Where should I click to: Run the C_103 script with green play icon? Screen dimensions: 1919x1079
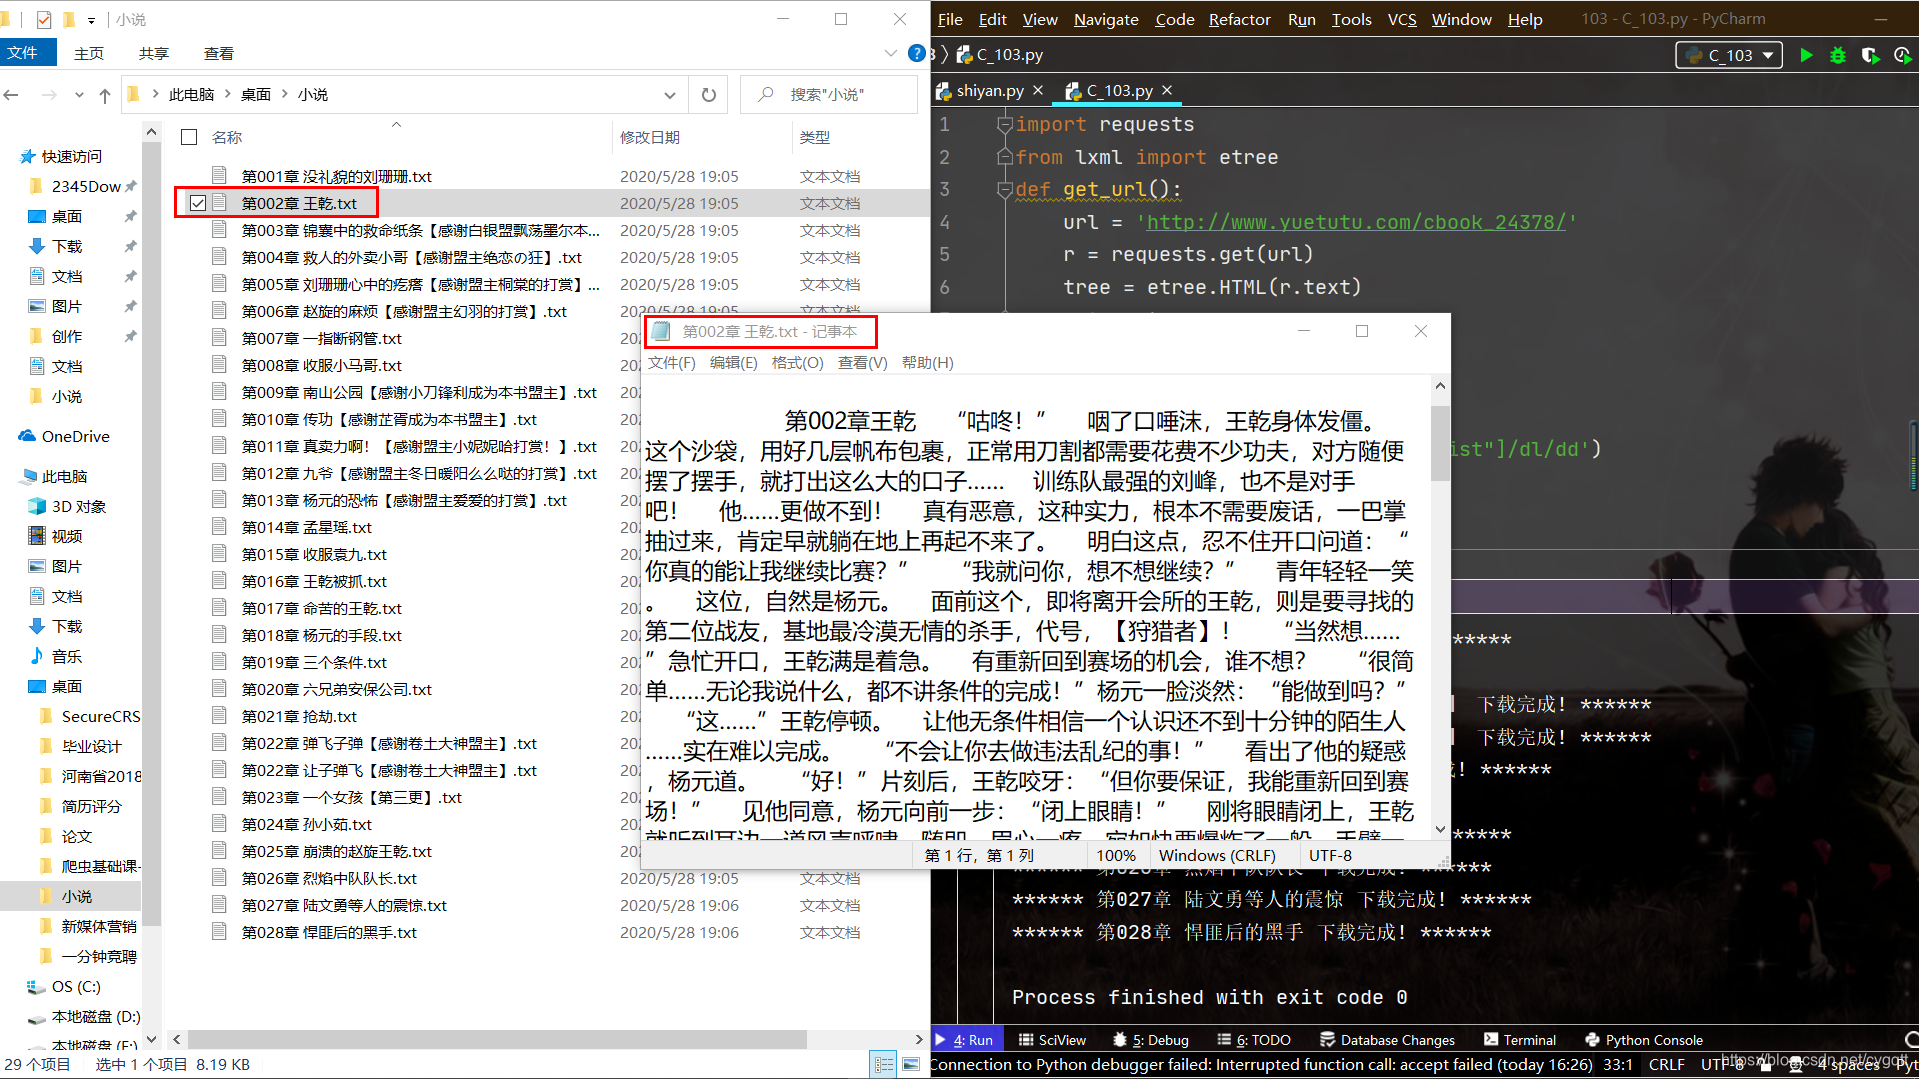pos(1806,55)
